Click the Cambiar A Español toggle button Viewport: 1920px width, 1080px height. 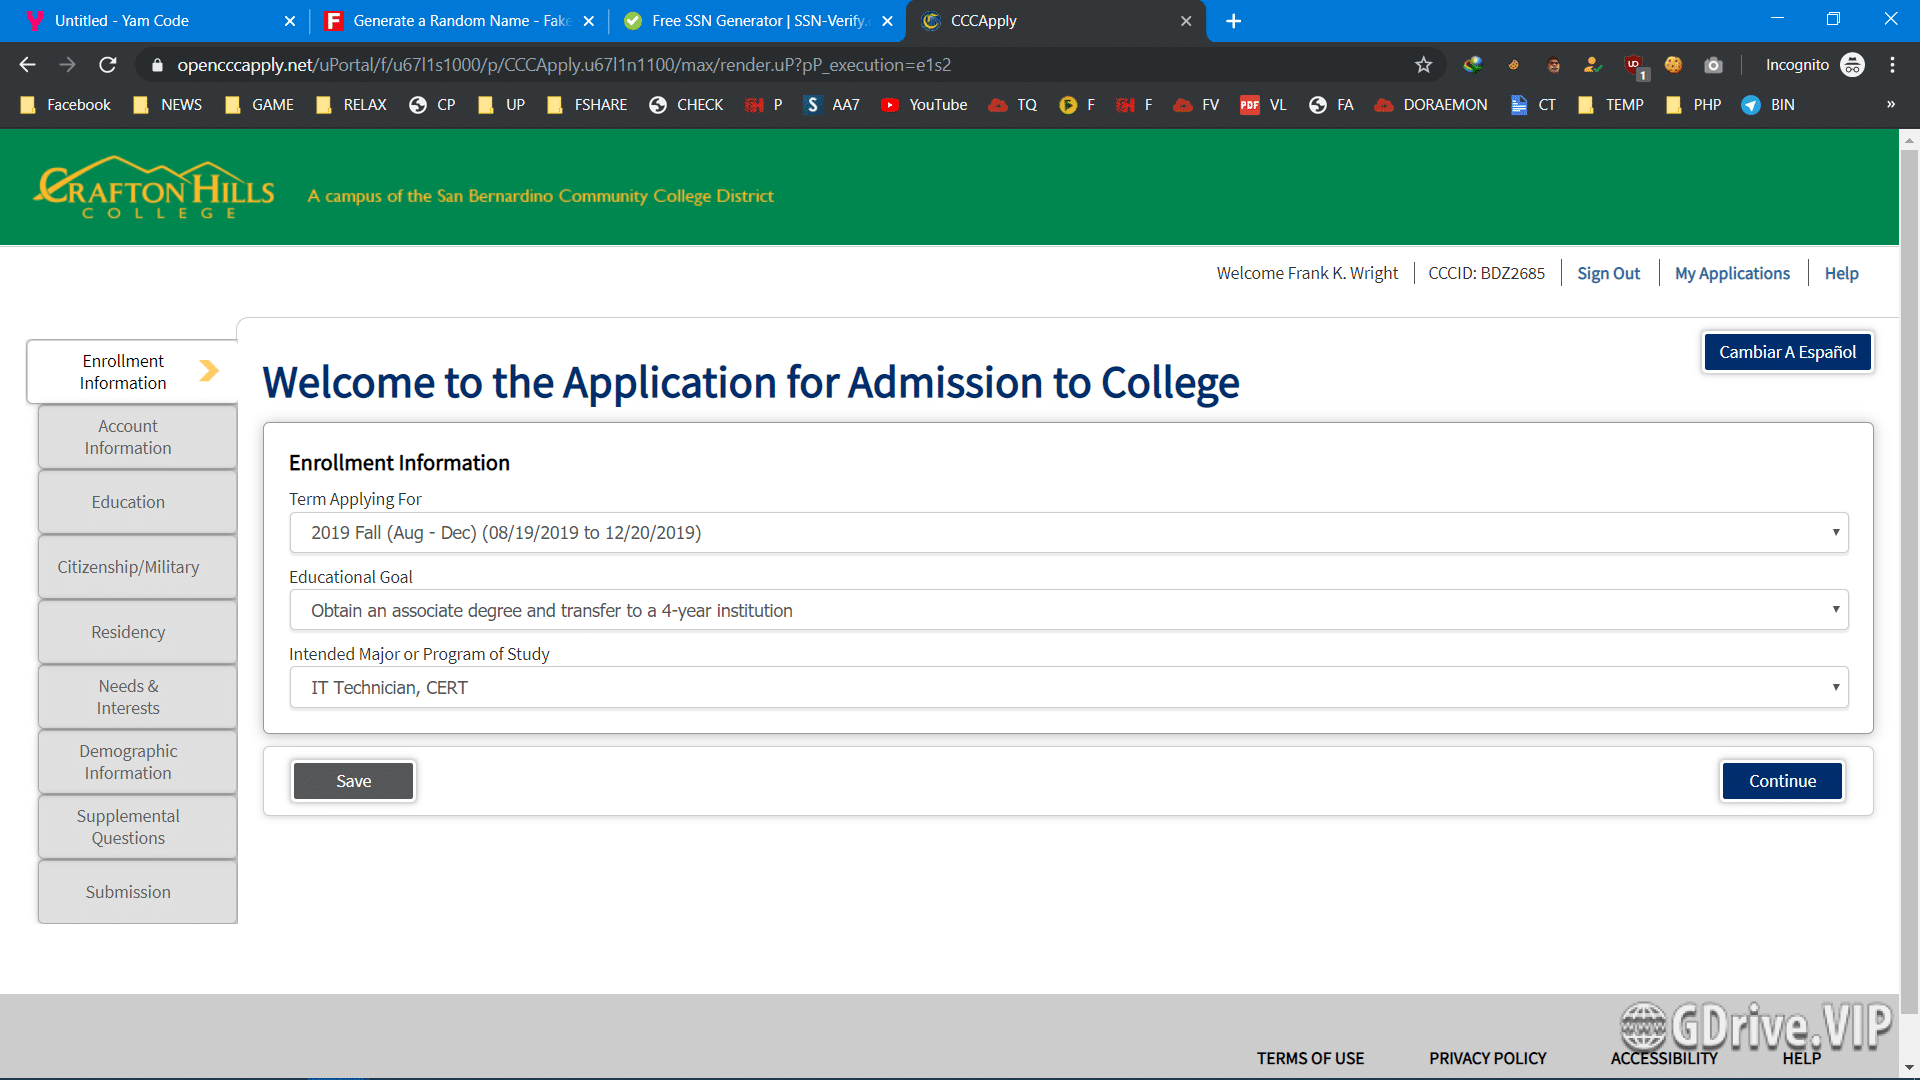point(1787,352)
